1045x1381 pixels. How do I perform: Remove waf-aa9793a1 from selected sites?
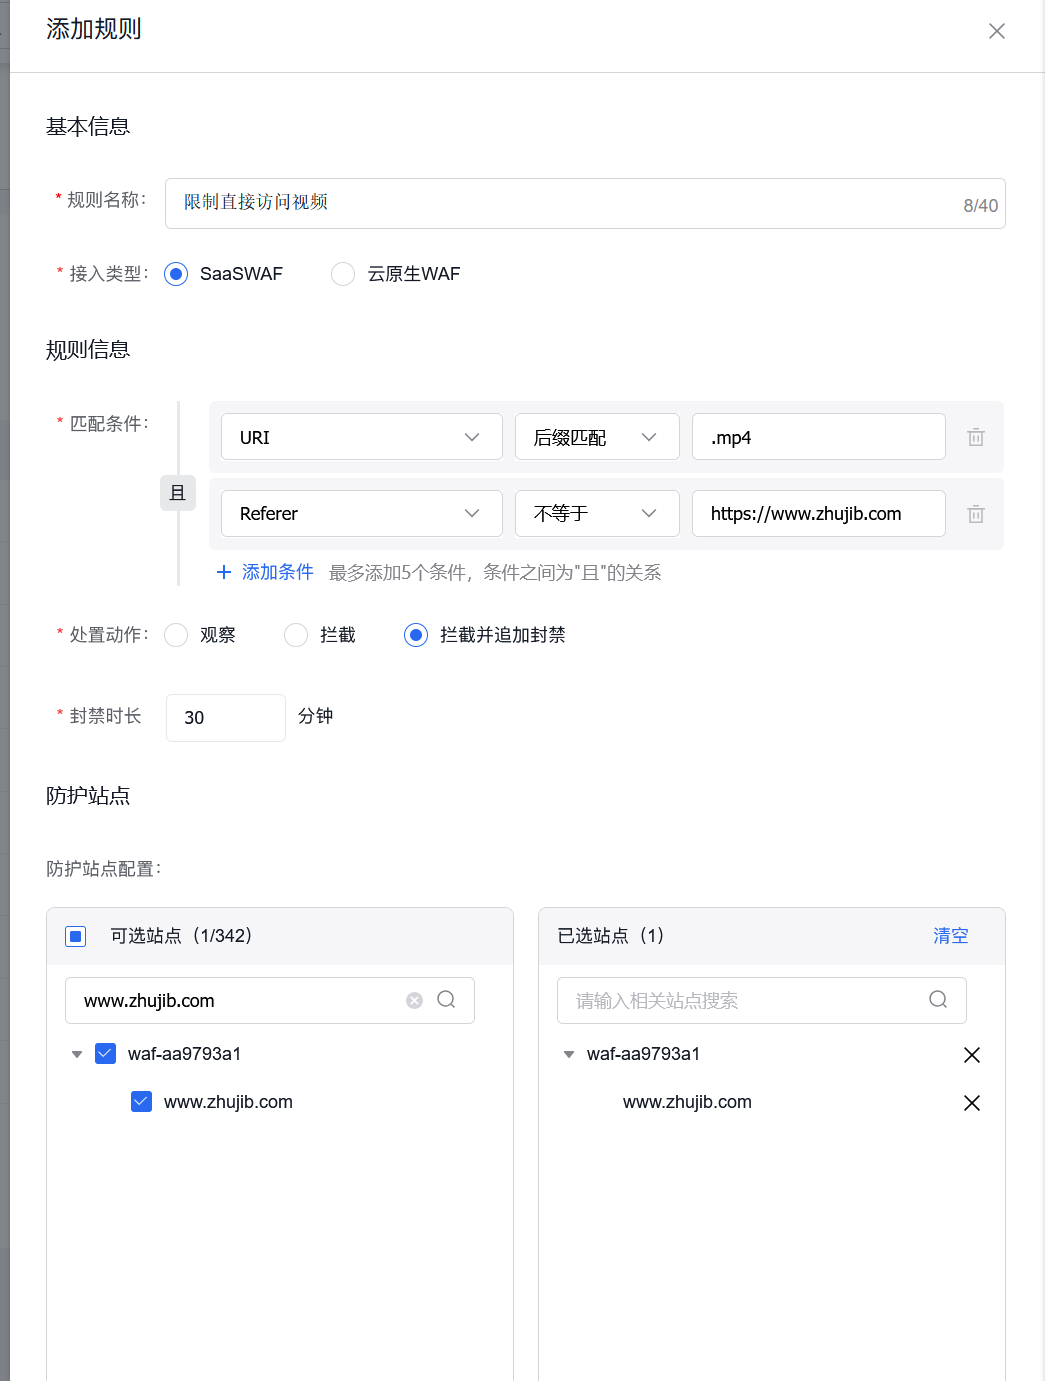coord(971,1055)
